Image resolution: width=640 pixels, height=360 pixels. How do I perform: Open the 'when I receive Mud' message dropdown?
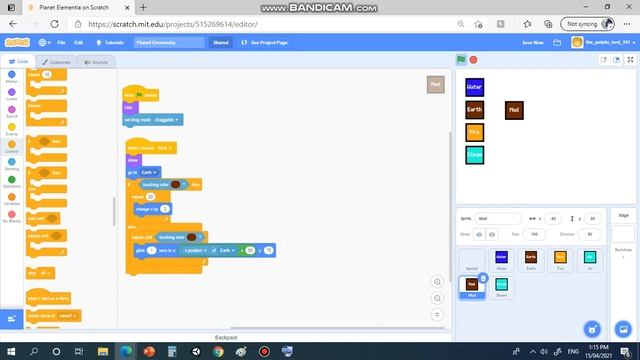(x=164, y=148)
